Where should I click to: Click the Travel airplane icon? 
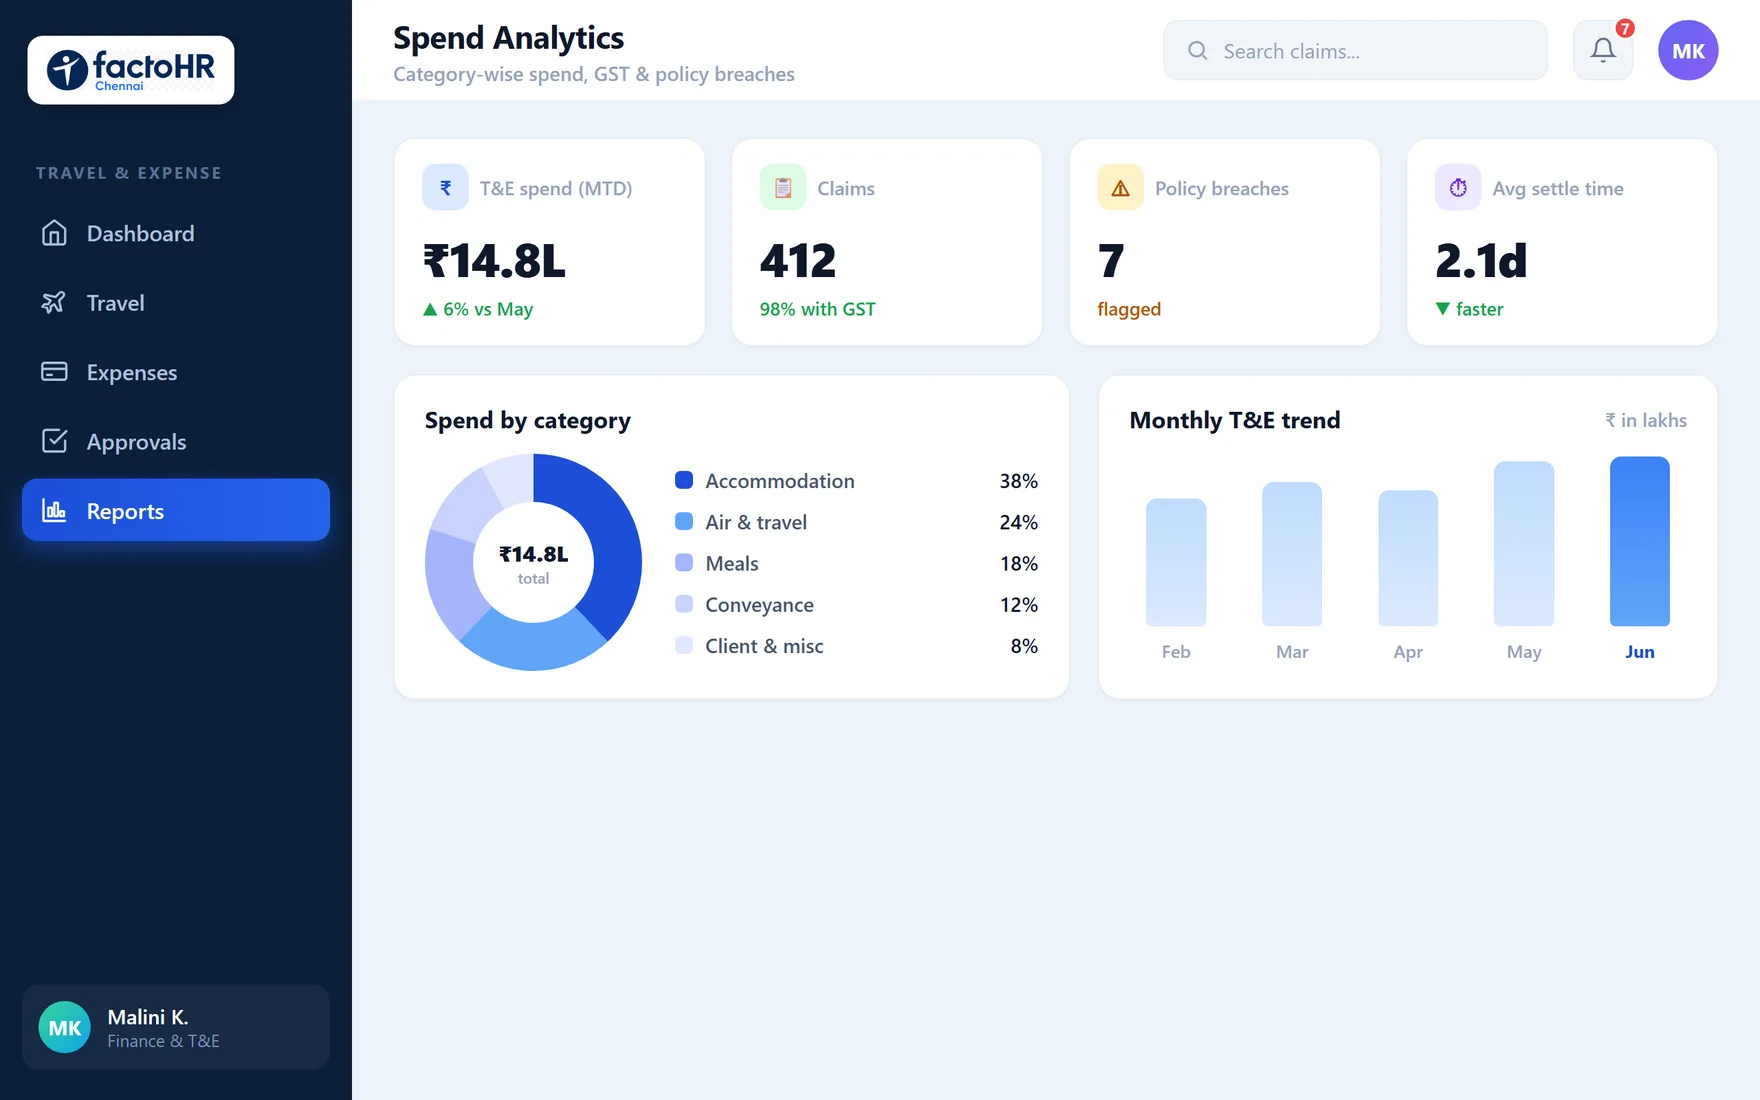point(54,302)
